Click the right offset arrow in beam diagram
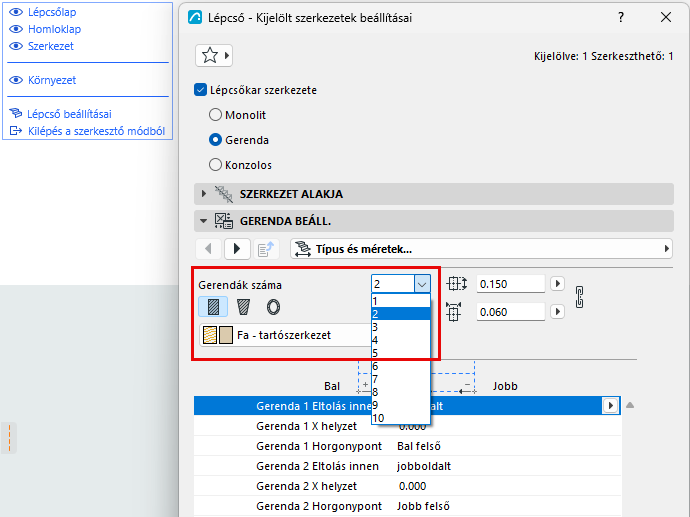This screenshot has width=690, height=517. coord(467,389)
